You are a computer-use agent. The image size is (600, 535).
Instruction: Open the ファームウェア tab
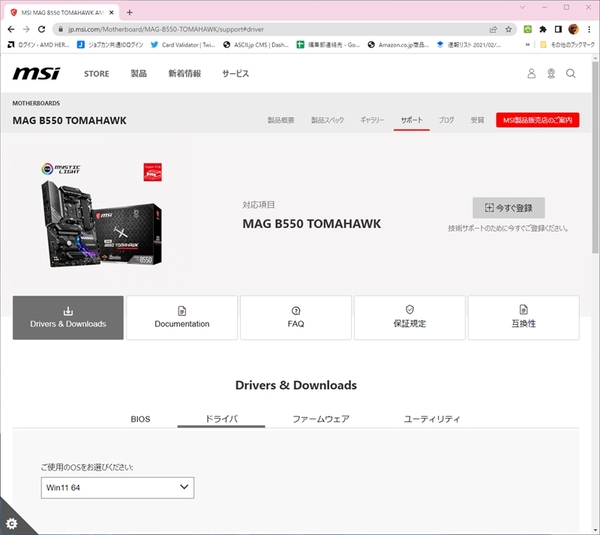coord(320,419)
